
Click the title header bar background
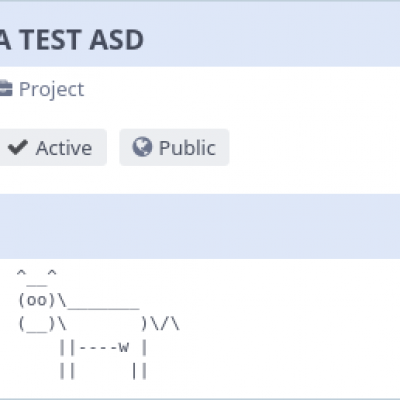click(x=200, y=35)
